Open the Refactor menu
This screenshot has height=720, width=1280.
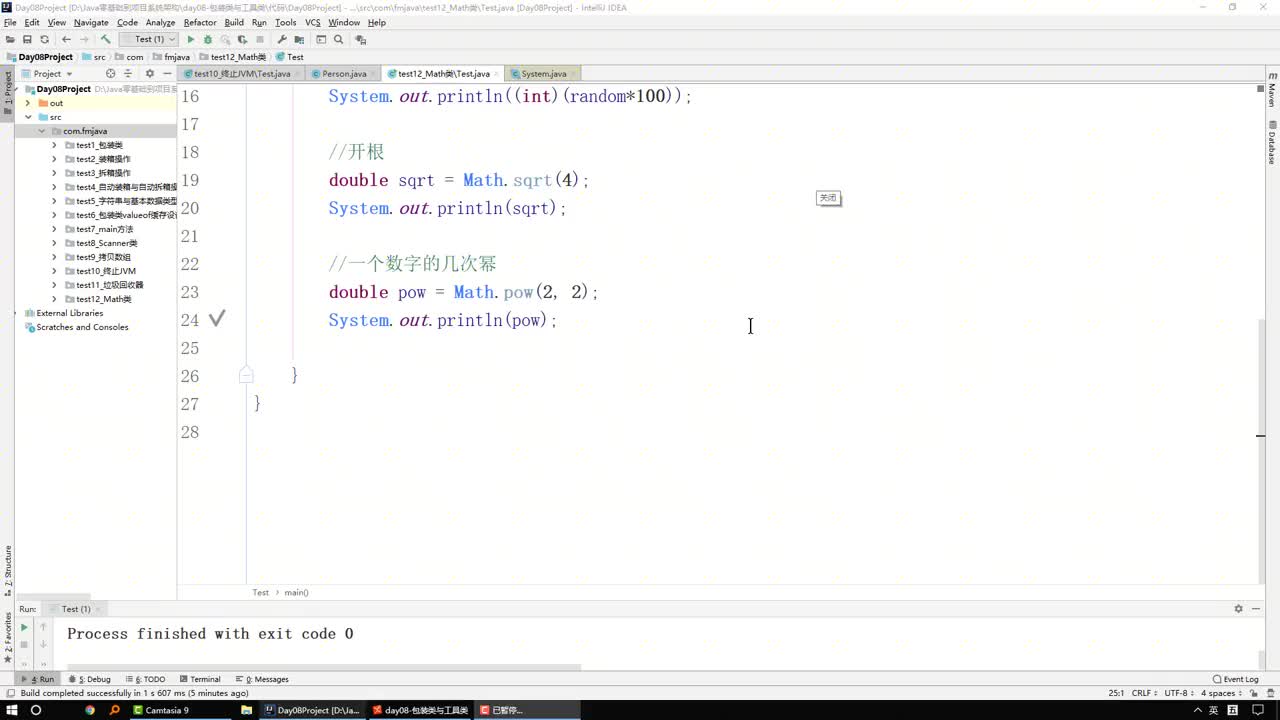point(200,22)
